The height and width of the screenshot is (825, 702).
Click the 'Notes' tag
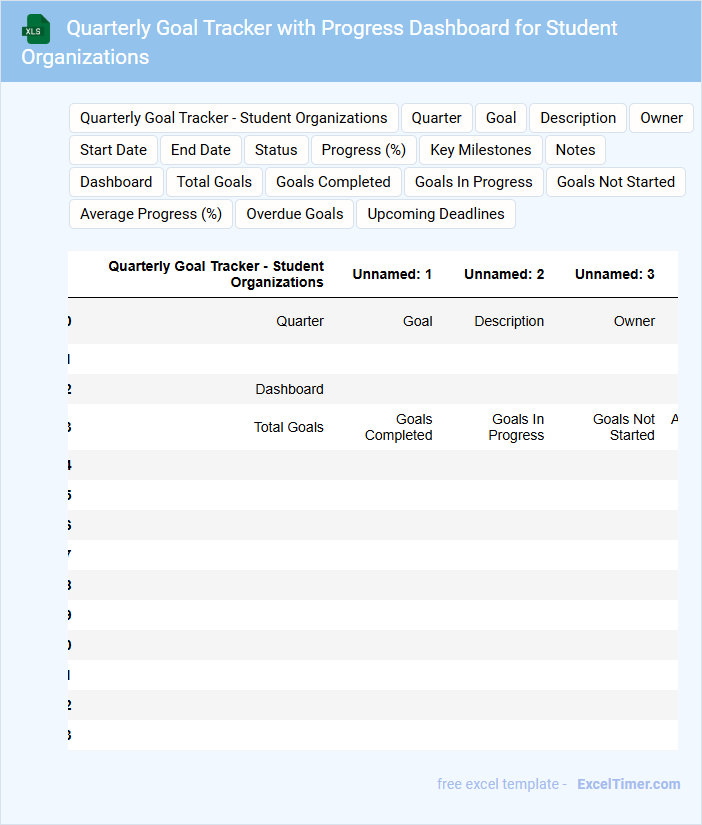tap(575, 150)
